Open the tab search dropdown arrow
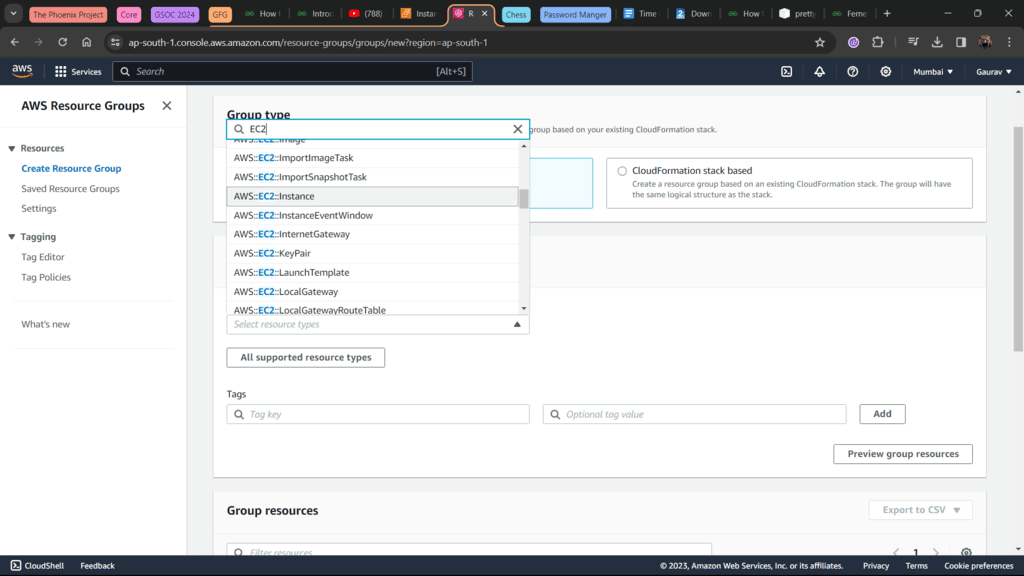This screenshot has height=576, width=1024. click(x=13, y=14)
